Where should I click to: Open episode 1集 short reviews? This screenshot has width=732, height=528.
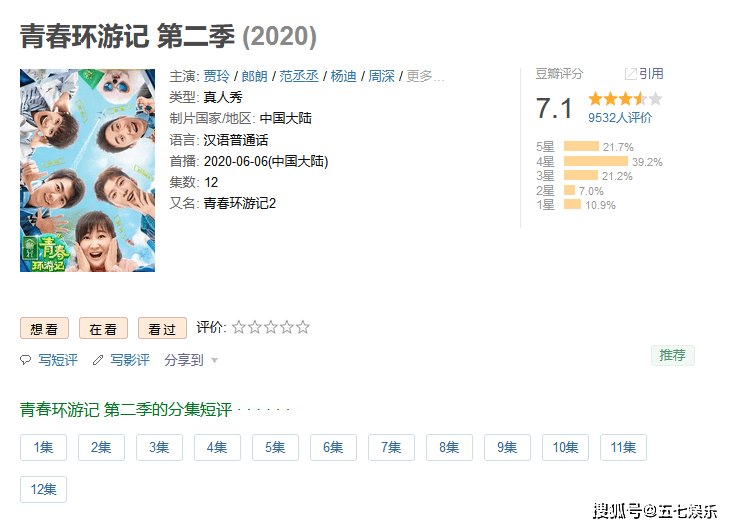click(x=43, y=447)
